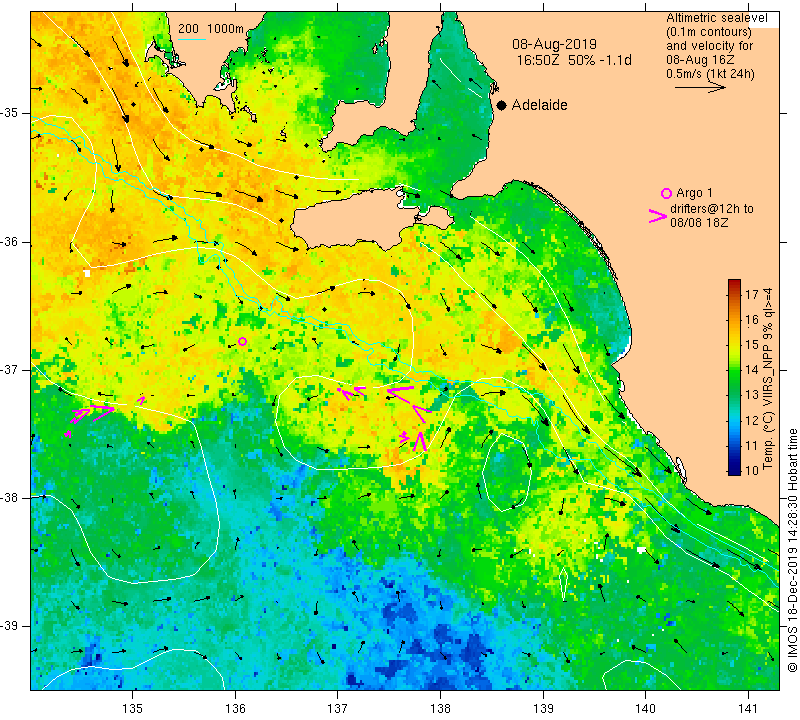This screenshot has width=800, height=720.
Task: Click latitude label -36
Action: (x=10, y=241)
